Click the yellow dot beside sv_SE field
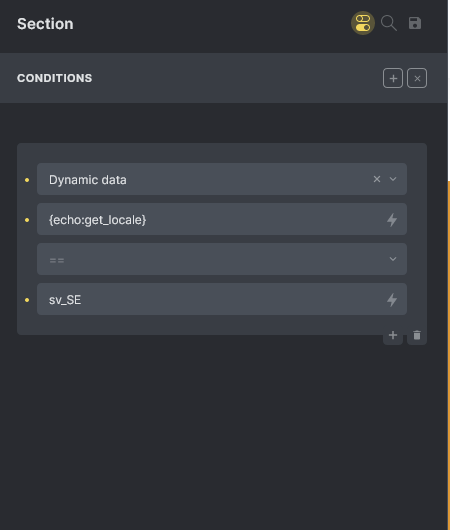This screenshot has height=530, width=450. pyautogui.click(x=27, y=300)
